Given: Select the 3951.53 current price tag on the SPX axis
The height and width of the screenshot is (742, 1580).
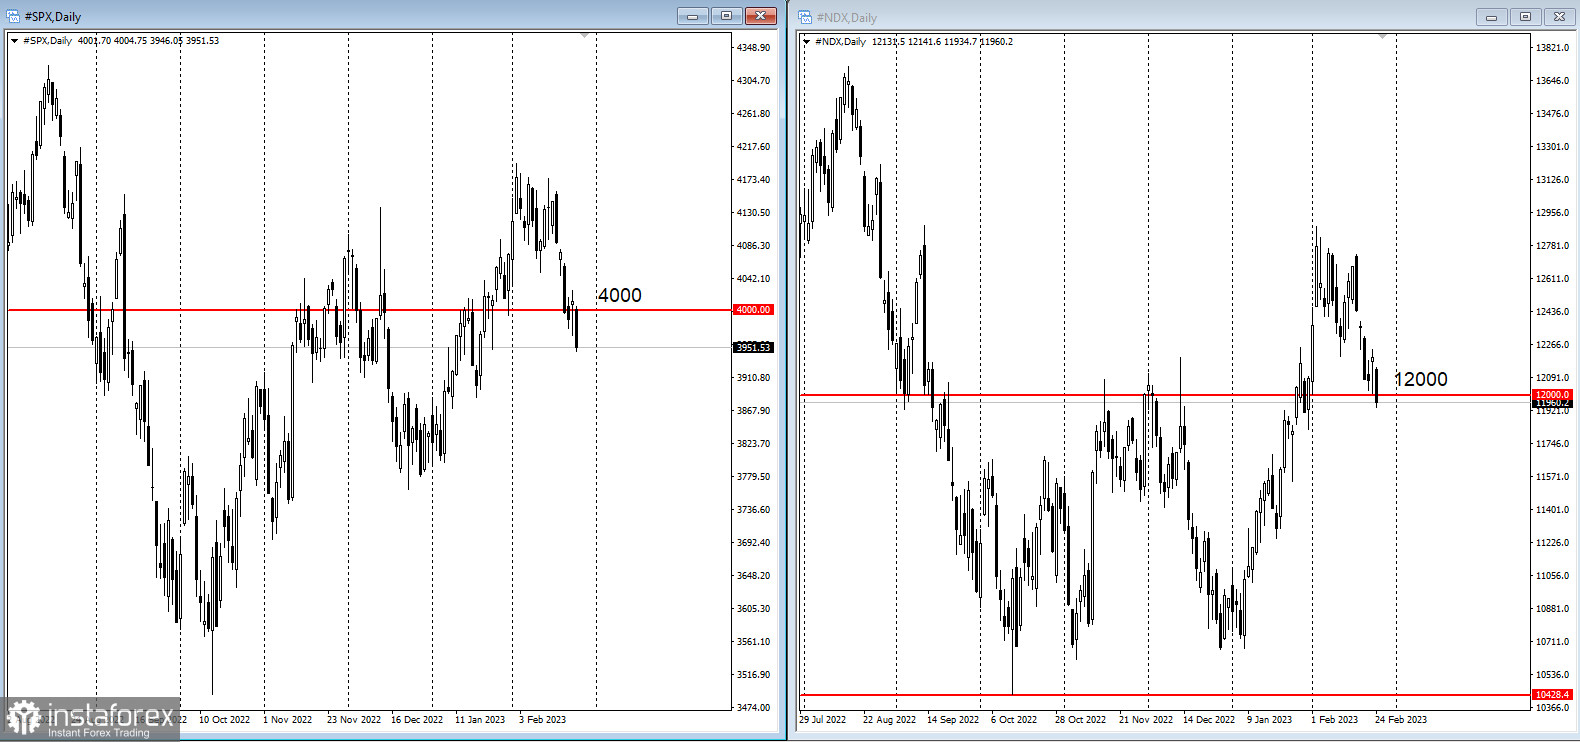Looking at the screenshot, I should pos(753,347).
